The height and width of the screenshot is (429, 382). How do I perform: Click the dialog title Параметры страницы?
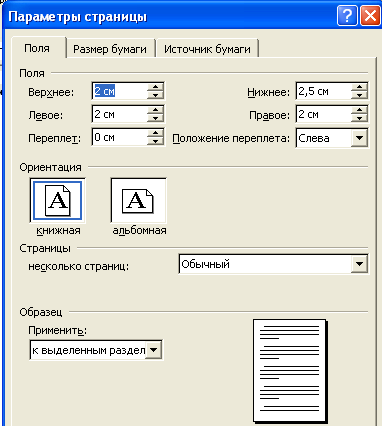tap(77, 17)
